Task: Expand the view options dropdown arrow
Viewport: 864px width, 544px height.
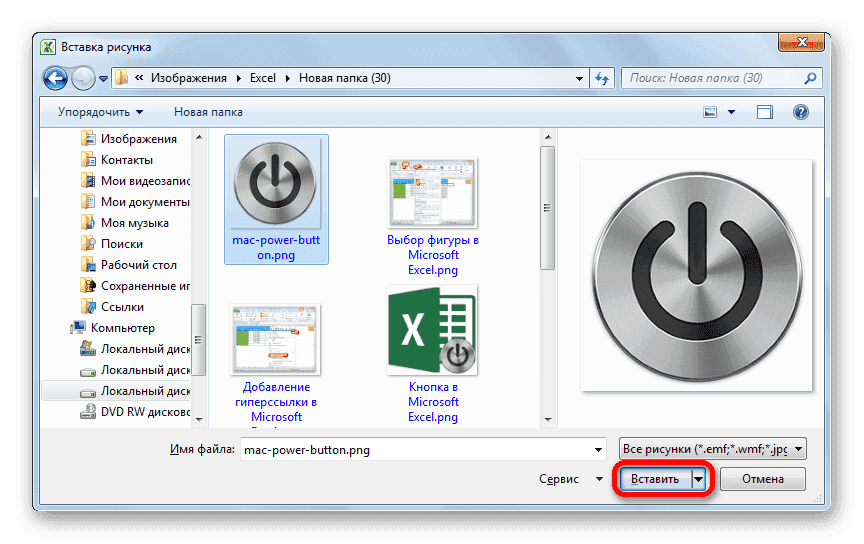Action: [x=731, y=112]
